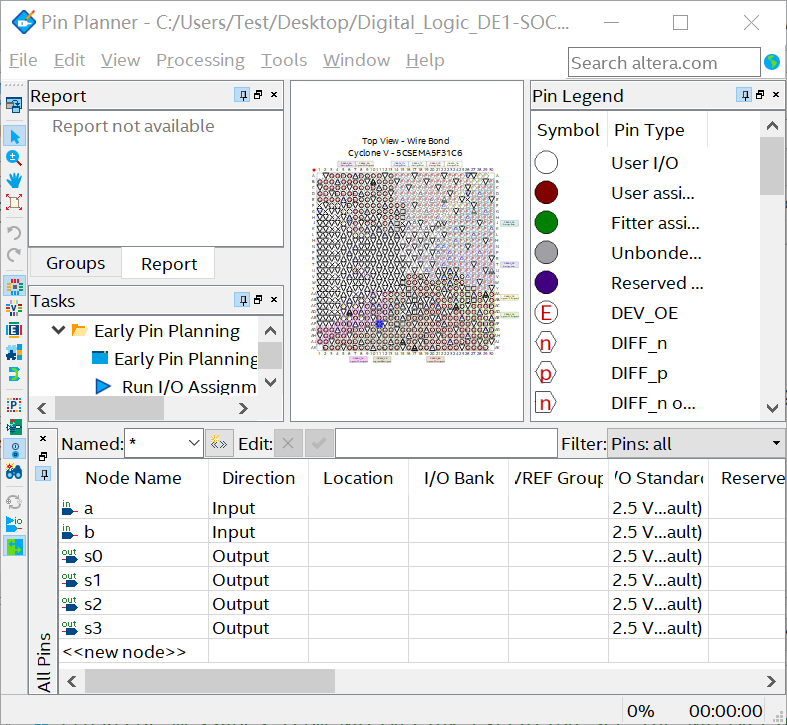
Task: Click the green board toolbar icon
Action: pos(14,427)
